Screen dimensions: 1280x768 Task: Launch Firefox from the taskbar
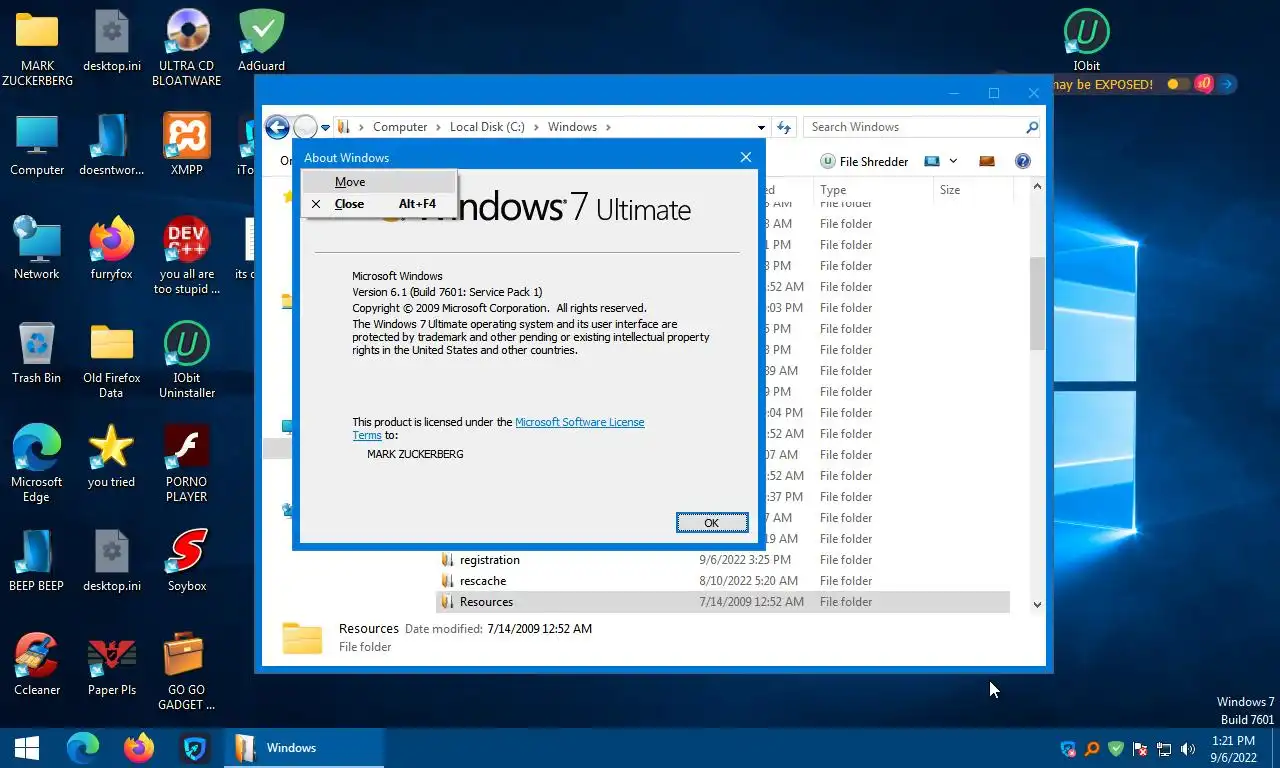click(x=139, y=748)
